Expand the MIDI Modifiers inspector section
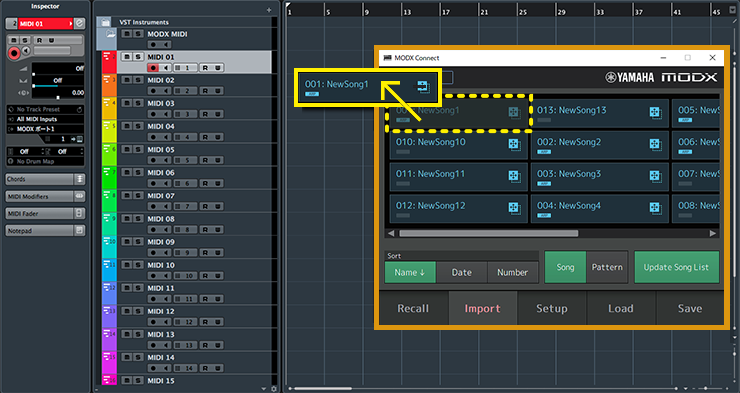 [80, 196]
